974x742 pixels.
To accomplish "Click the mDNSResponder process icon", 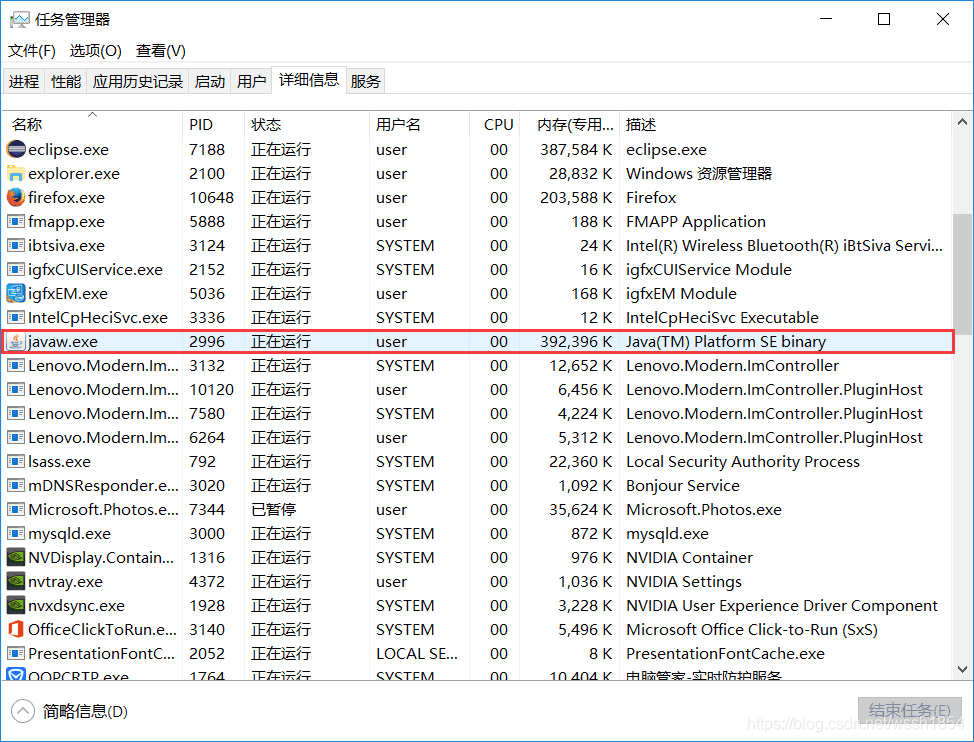I will [16, 486].
